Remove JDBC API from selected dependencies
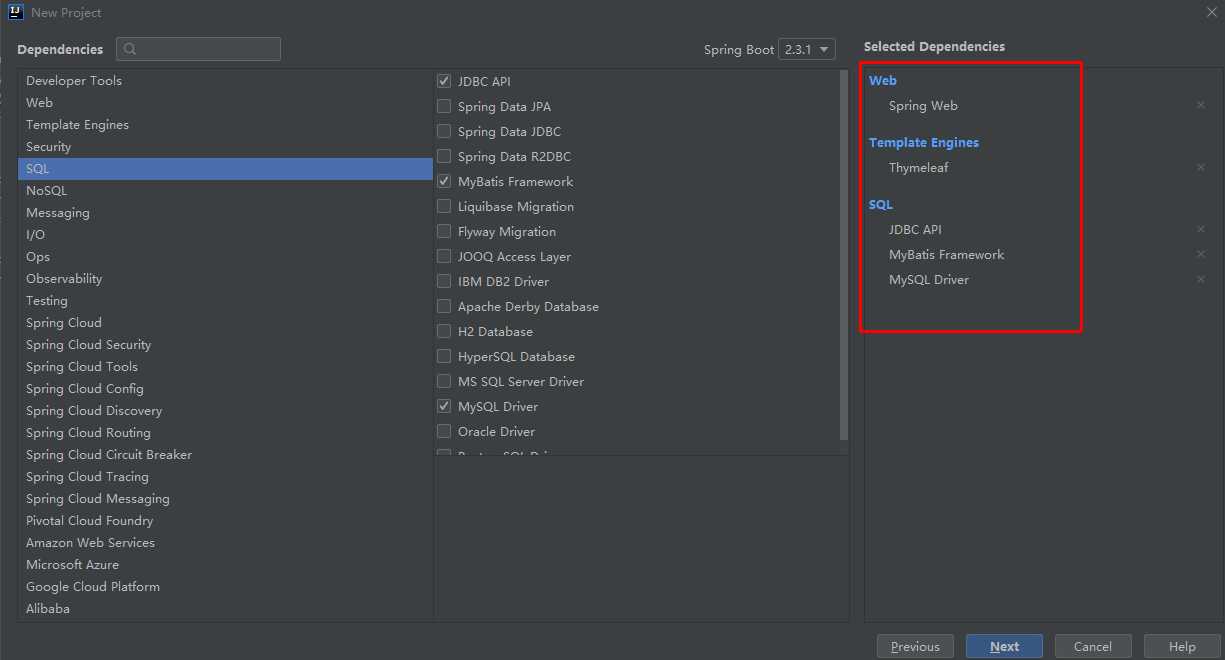This screenshot has width=1225, height=660. 1201,229
